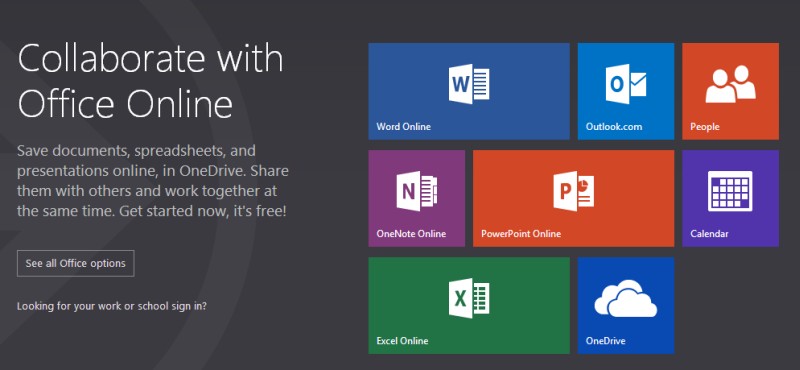Click the 'Save documents, spreadsheets' paragraph
Viewport: 800px width, 370px height.
153,181
